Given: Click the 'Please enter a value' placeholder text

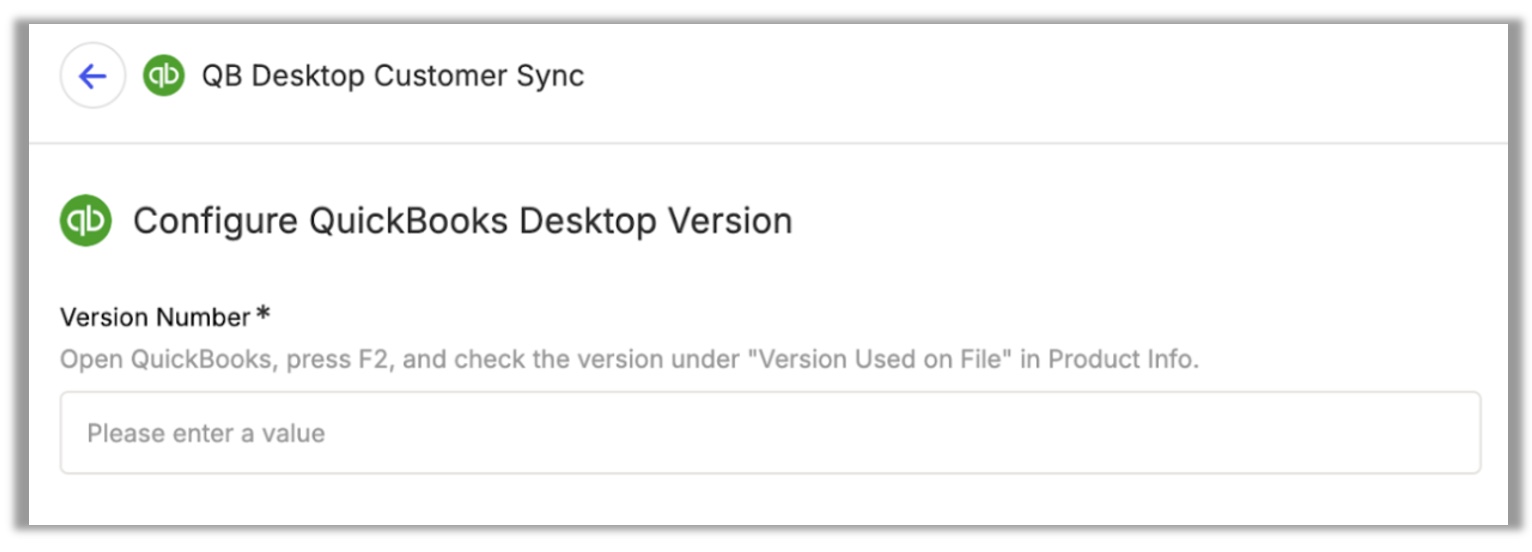Looking at the screenshot, I should (x=206, y=434).
